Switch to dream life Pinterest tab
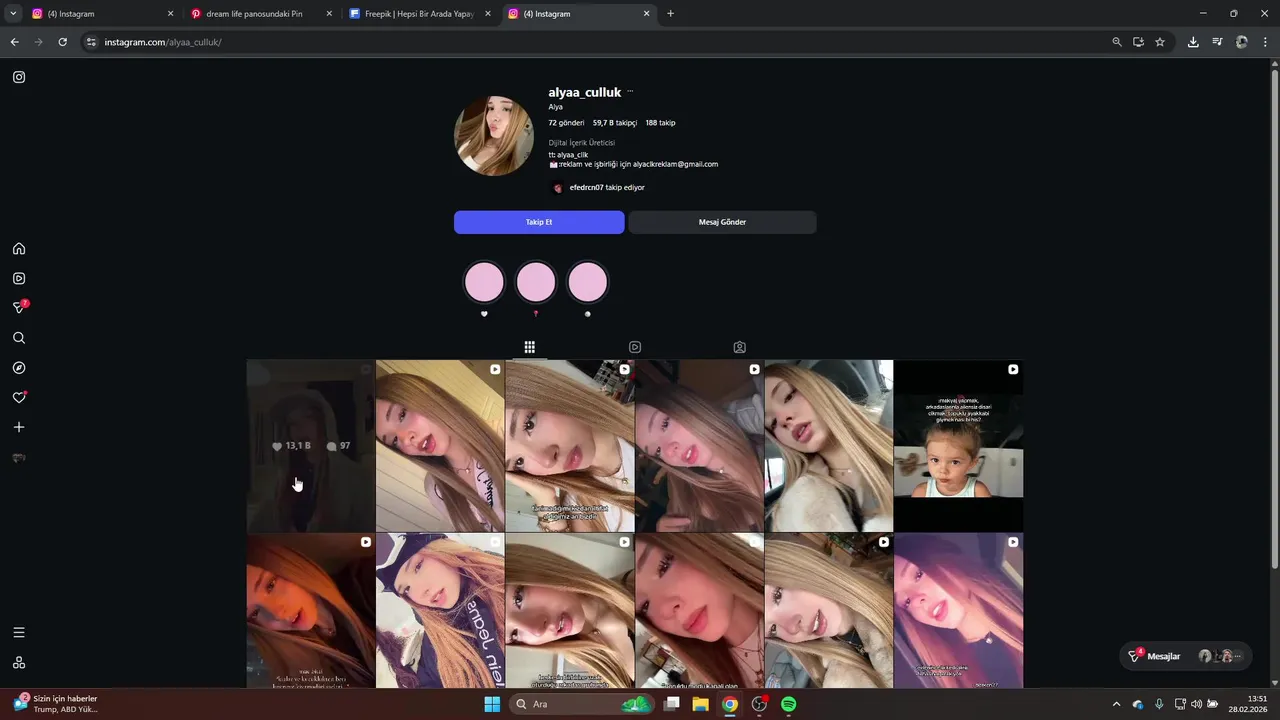Screen dimensions: 1280x720 click(260, 14)
